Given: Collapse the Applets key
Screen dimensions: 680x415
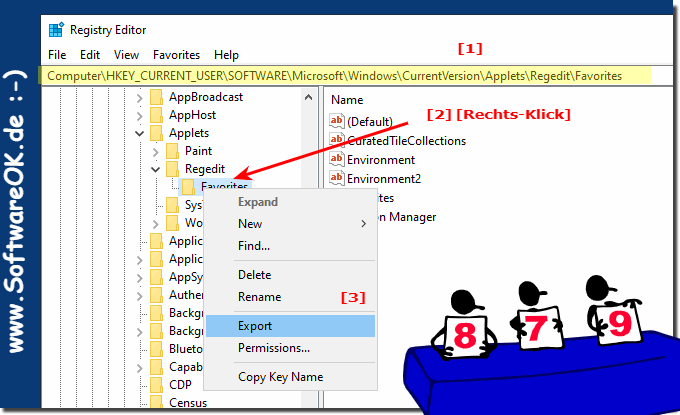Looking at the screenshot, I should pyautogui.click(x=139, y=133).
